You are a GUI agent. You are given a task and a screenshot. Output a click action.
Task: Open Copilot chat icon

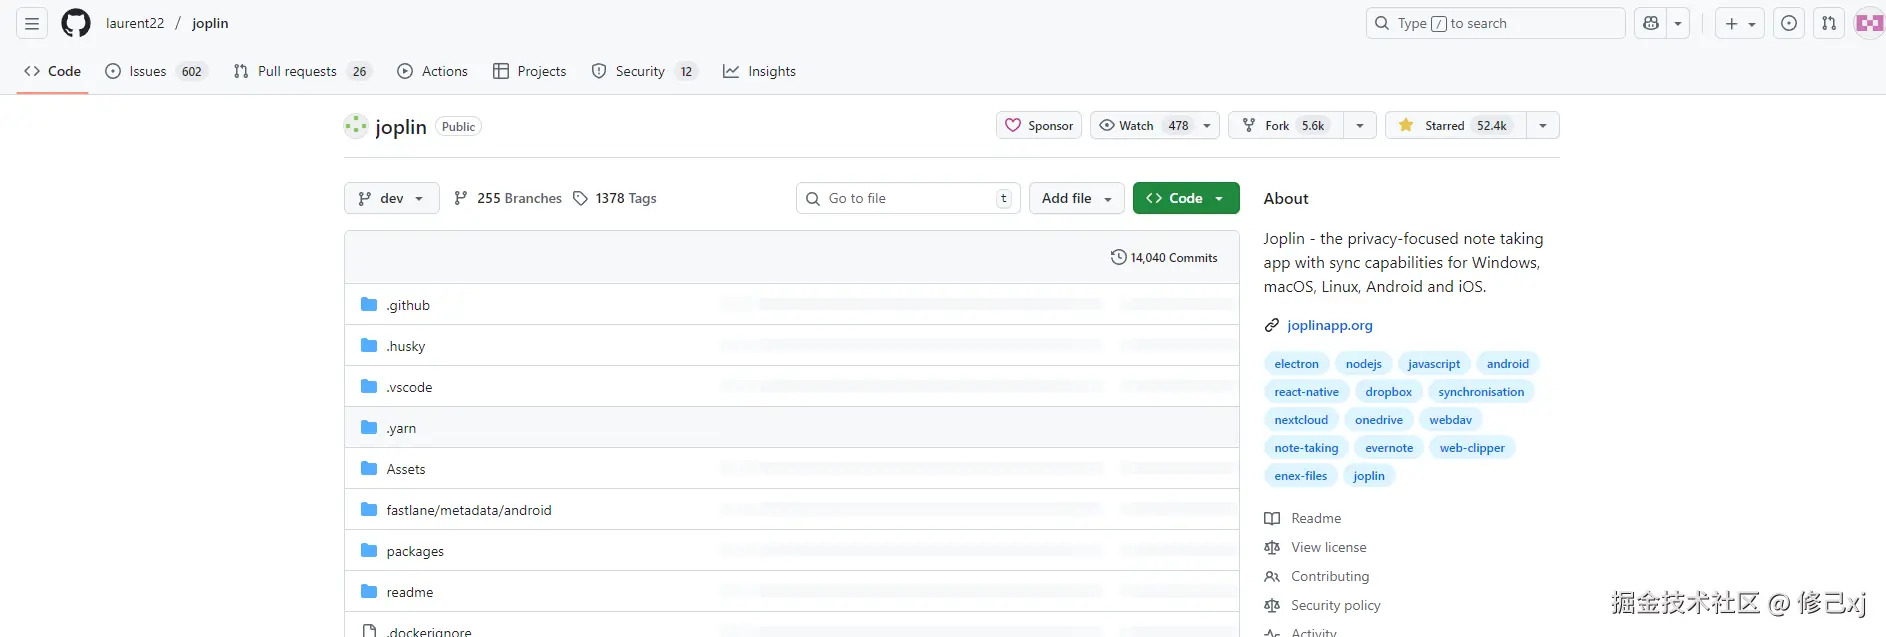pyautogui.click(x=1651, y=23)
